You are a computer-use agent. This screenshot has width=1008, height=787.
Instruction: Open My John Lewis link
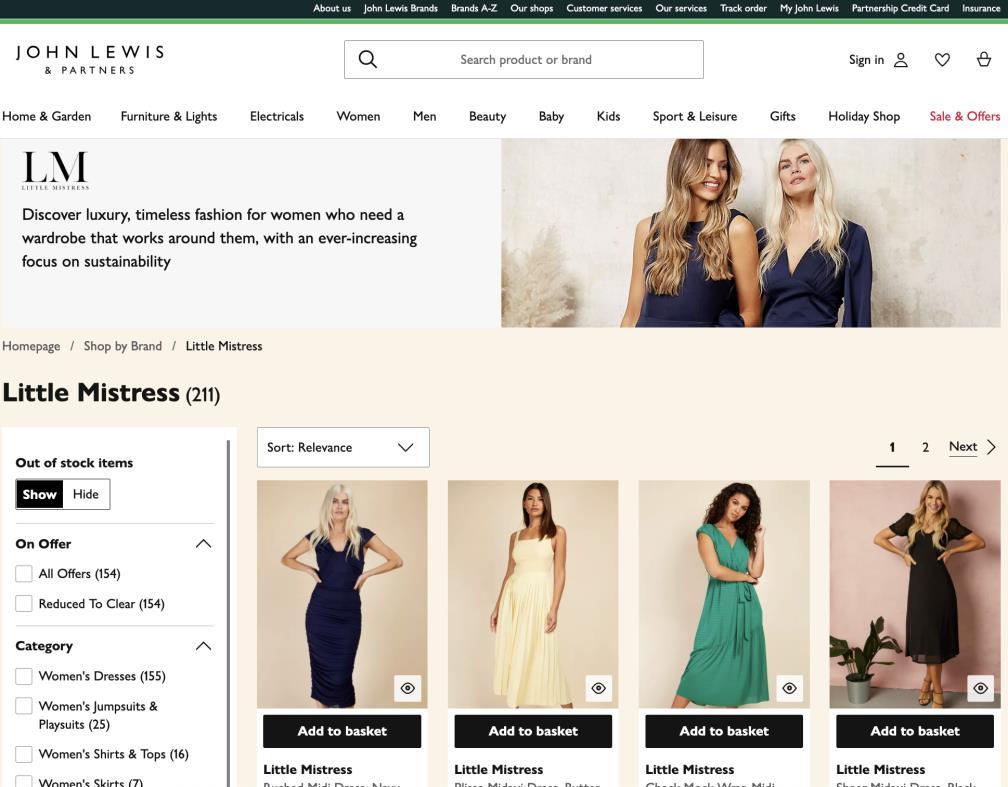809,8
